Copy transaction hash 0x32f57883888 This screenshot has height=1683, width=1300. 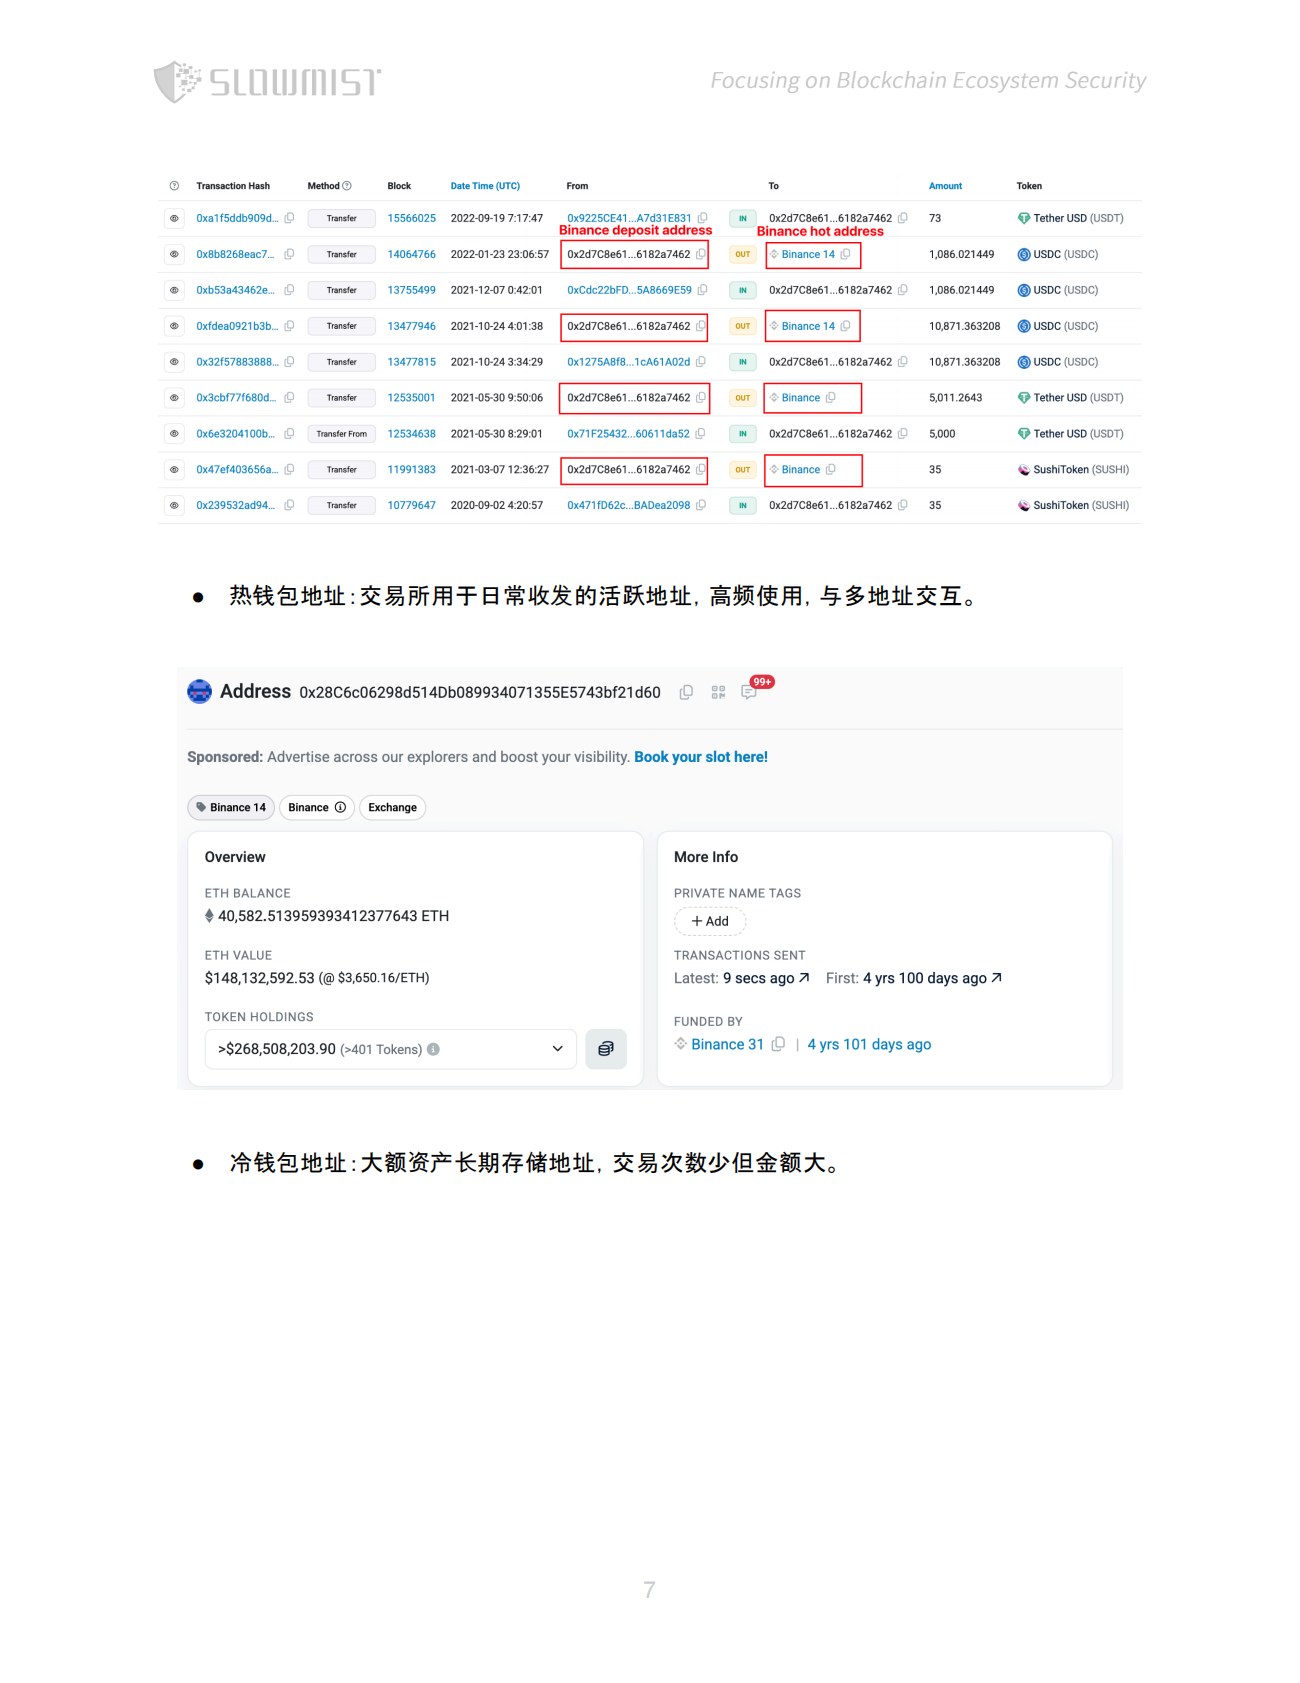[x=289, y=362]
